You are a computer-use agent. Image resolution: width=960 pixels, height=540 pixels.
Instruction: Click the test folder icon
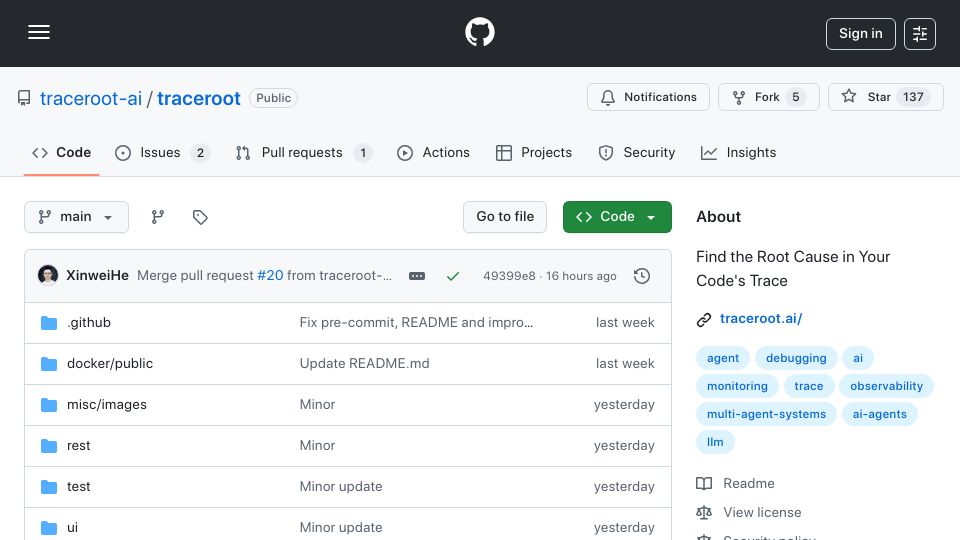point(48,487)
